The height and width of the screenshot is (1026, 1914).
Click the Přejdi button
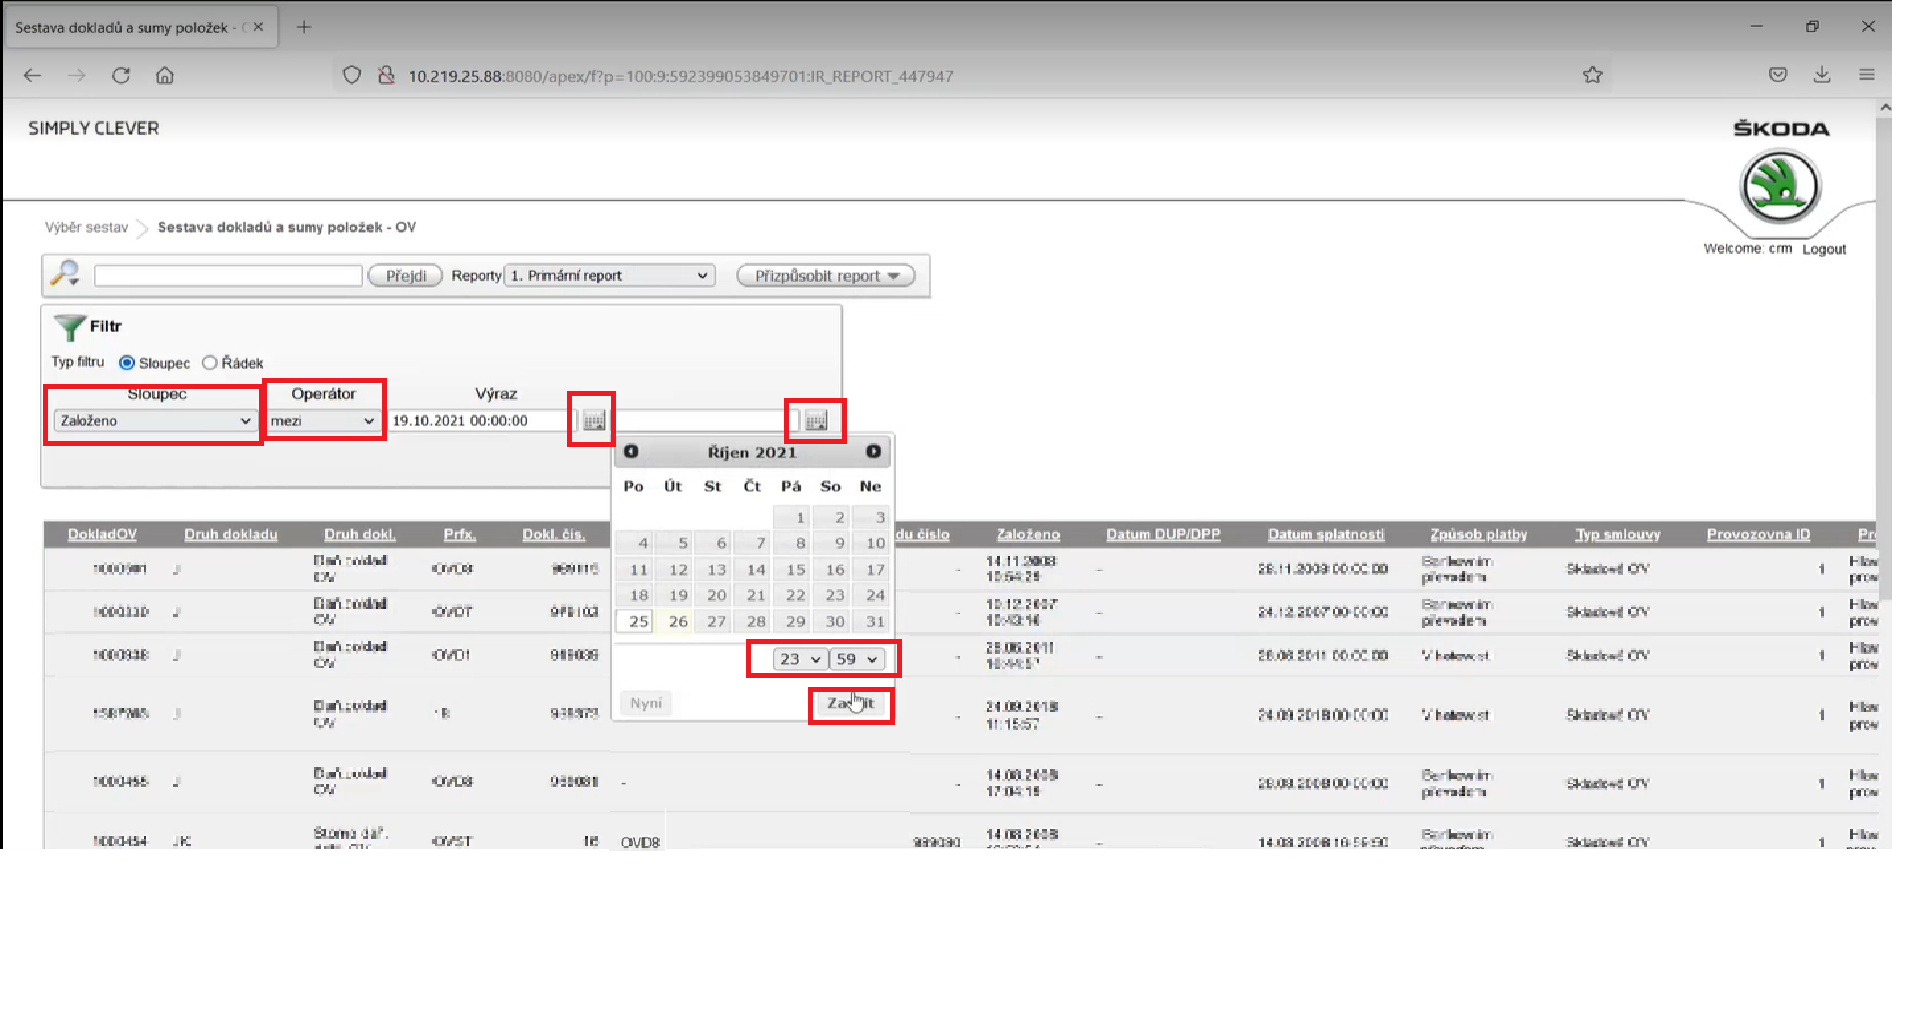point(405,276)
